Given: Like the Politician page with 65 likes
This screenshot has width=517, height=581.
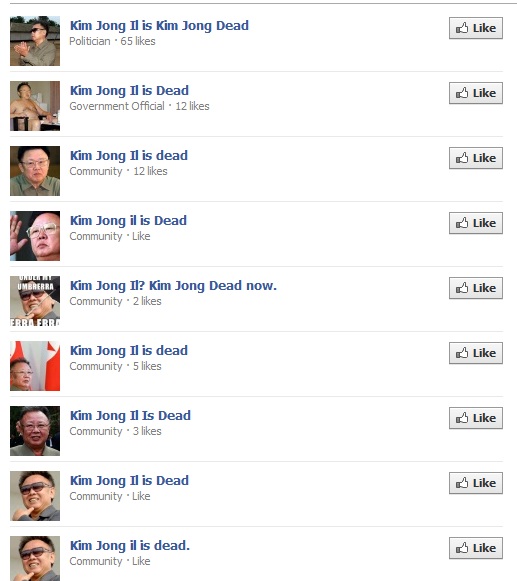Looking at the screenshot, I should (x=475, y=28).
